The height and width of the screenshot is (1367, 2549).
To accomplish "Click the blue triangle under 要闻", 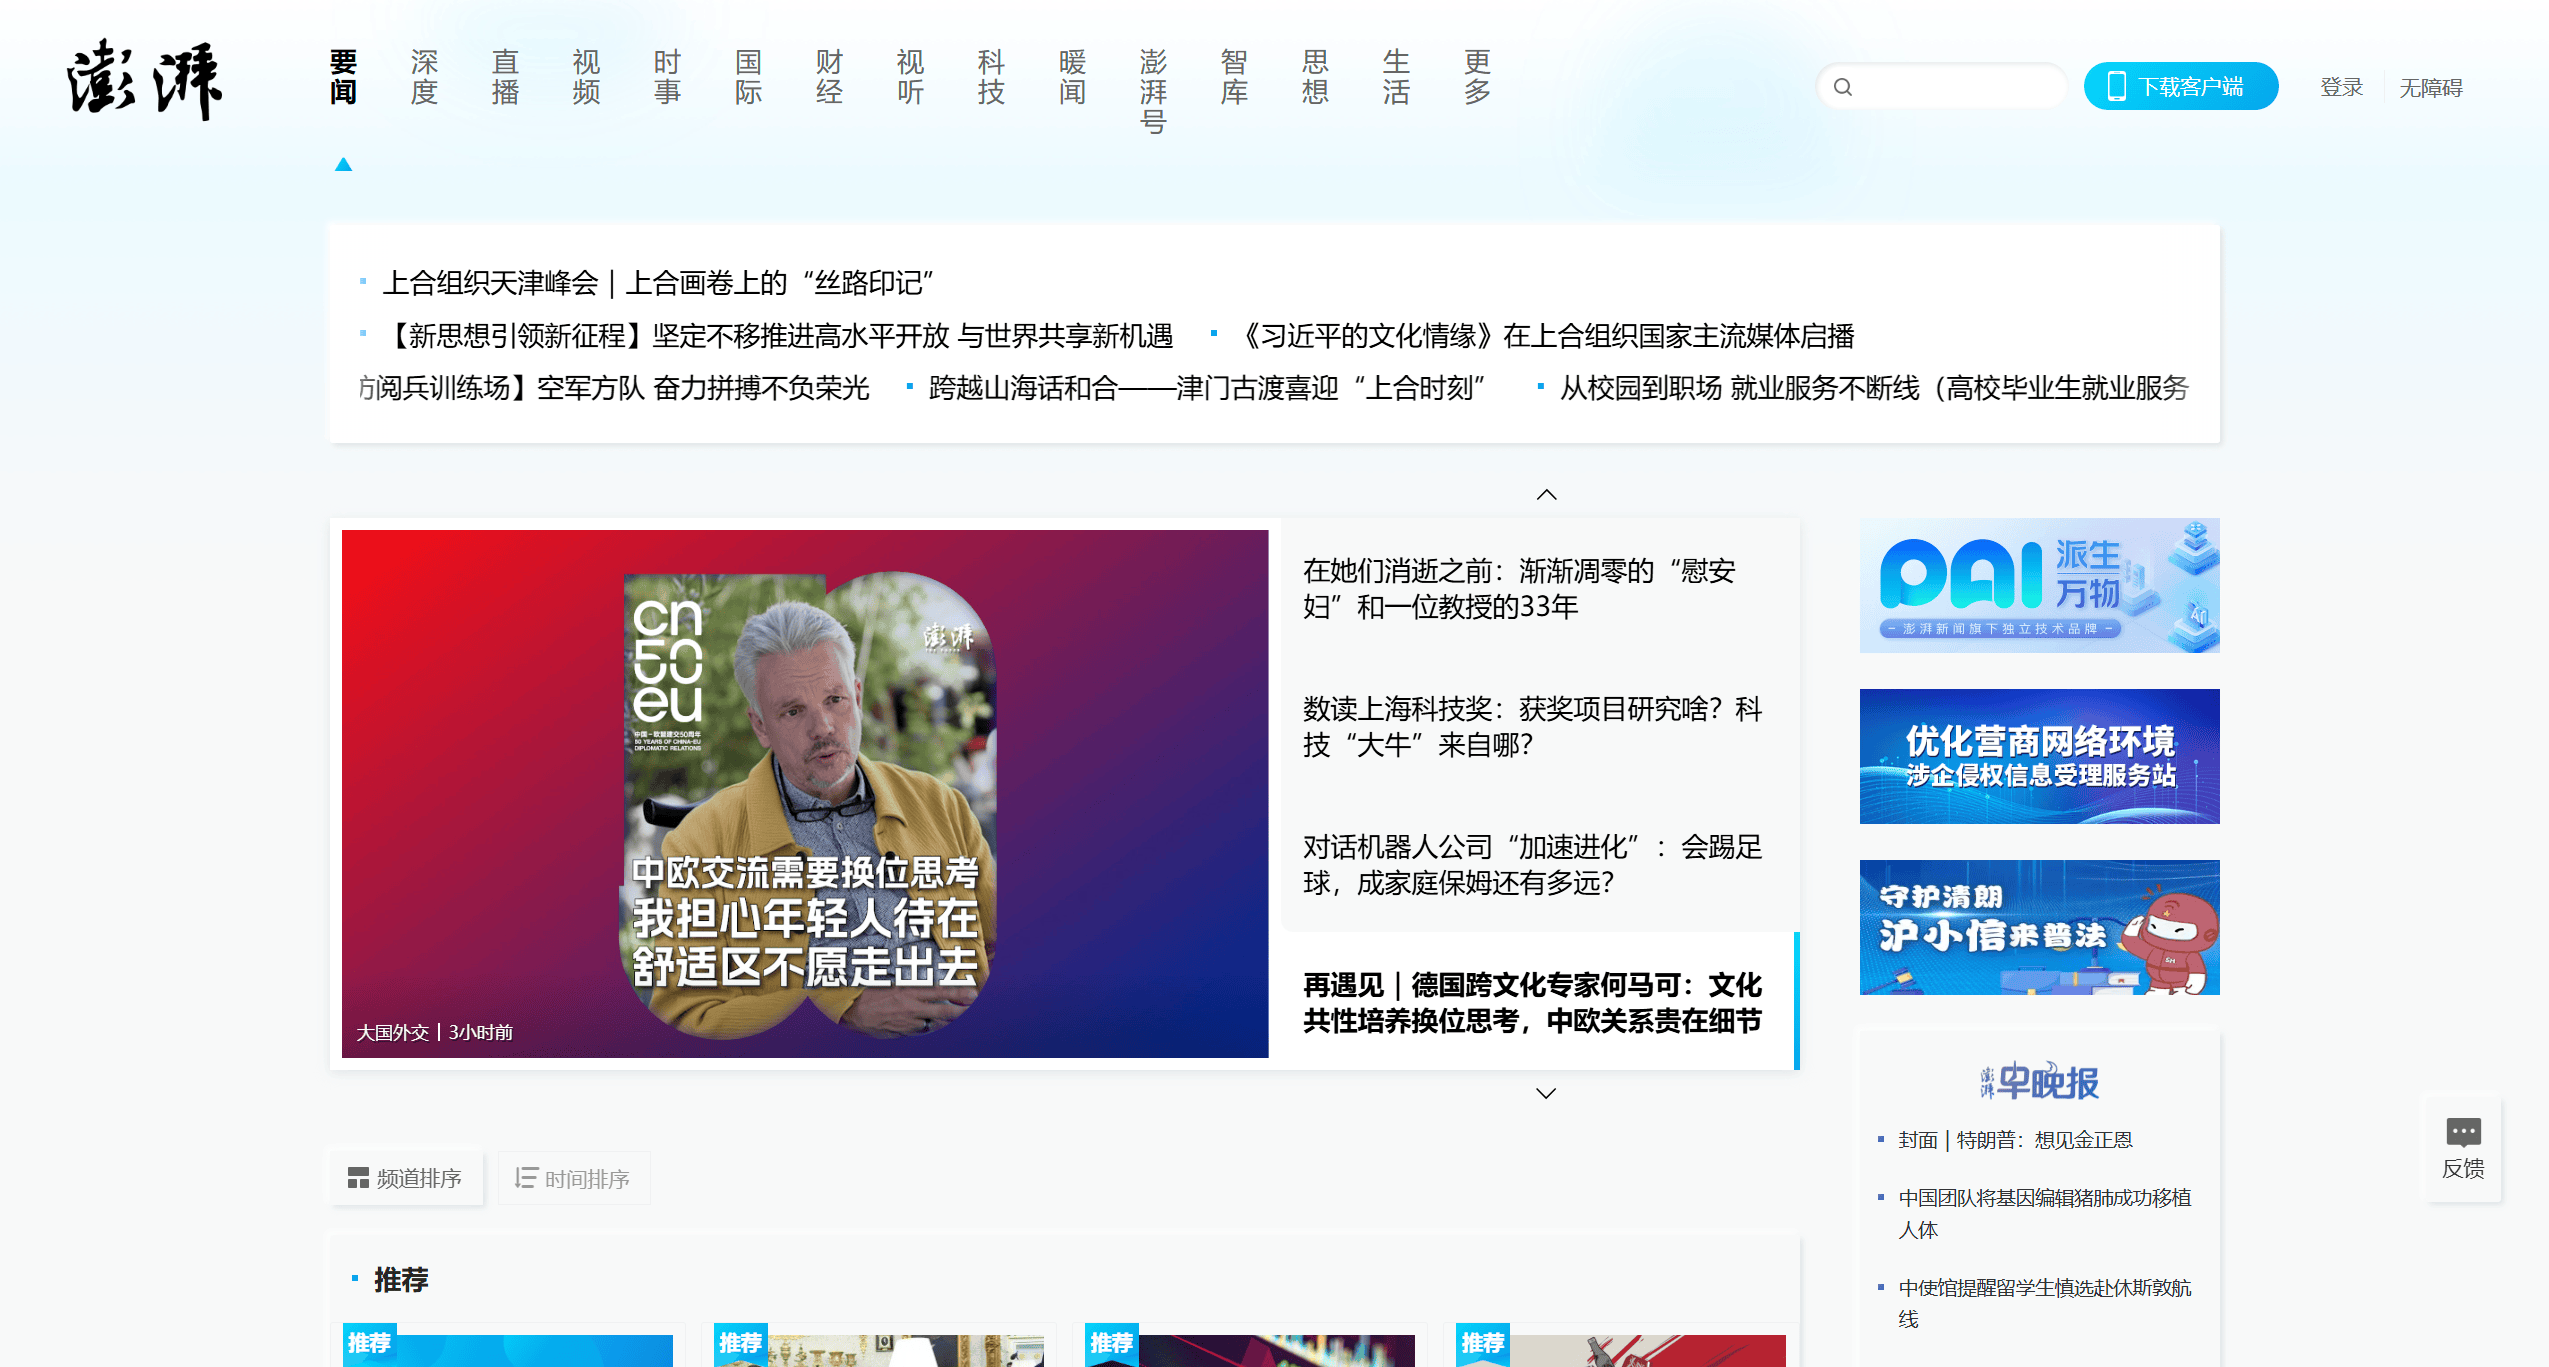I will [344, 164].
